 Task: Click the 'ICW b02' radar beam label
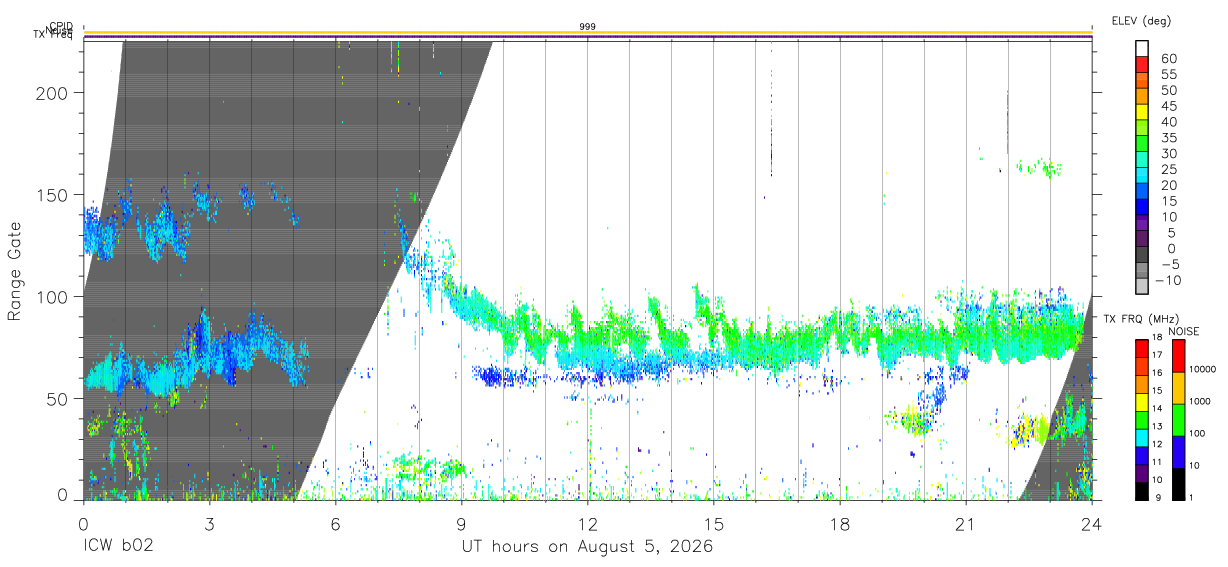[x=118, y=547]
